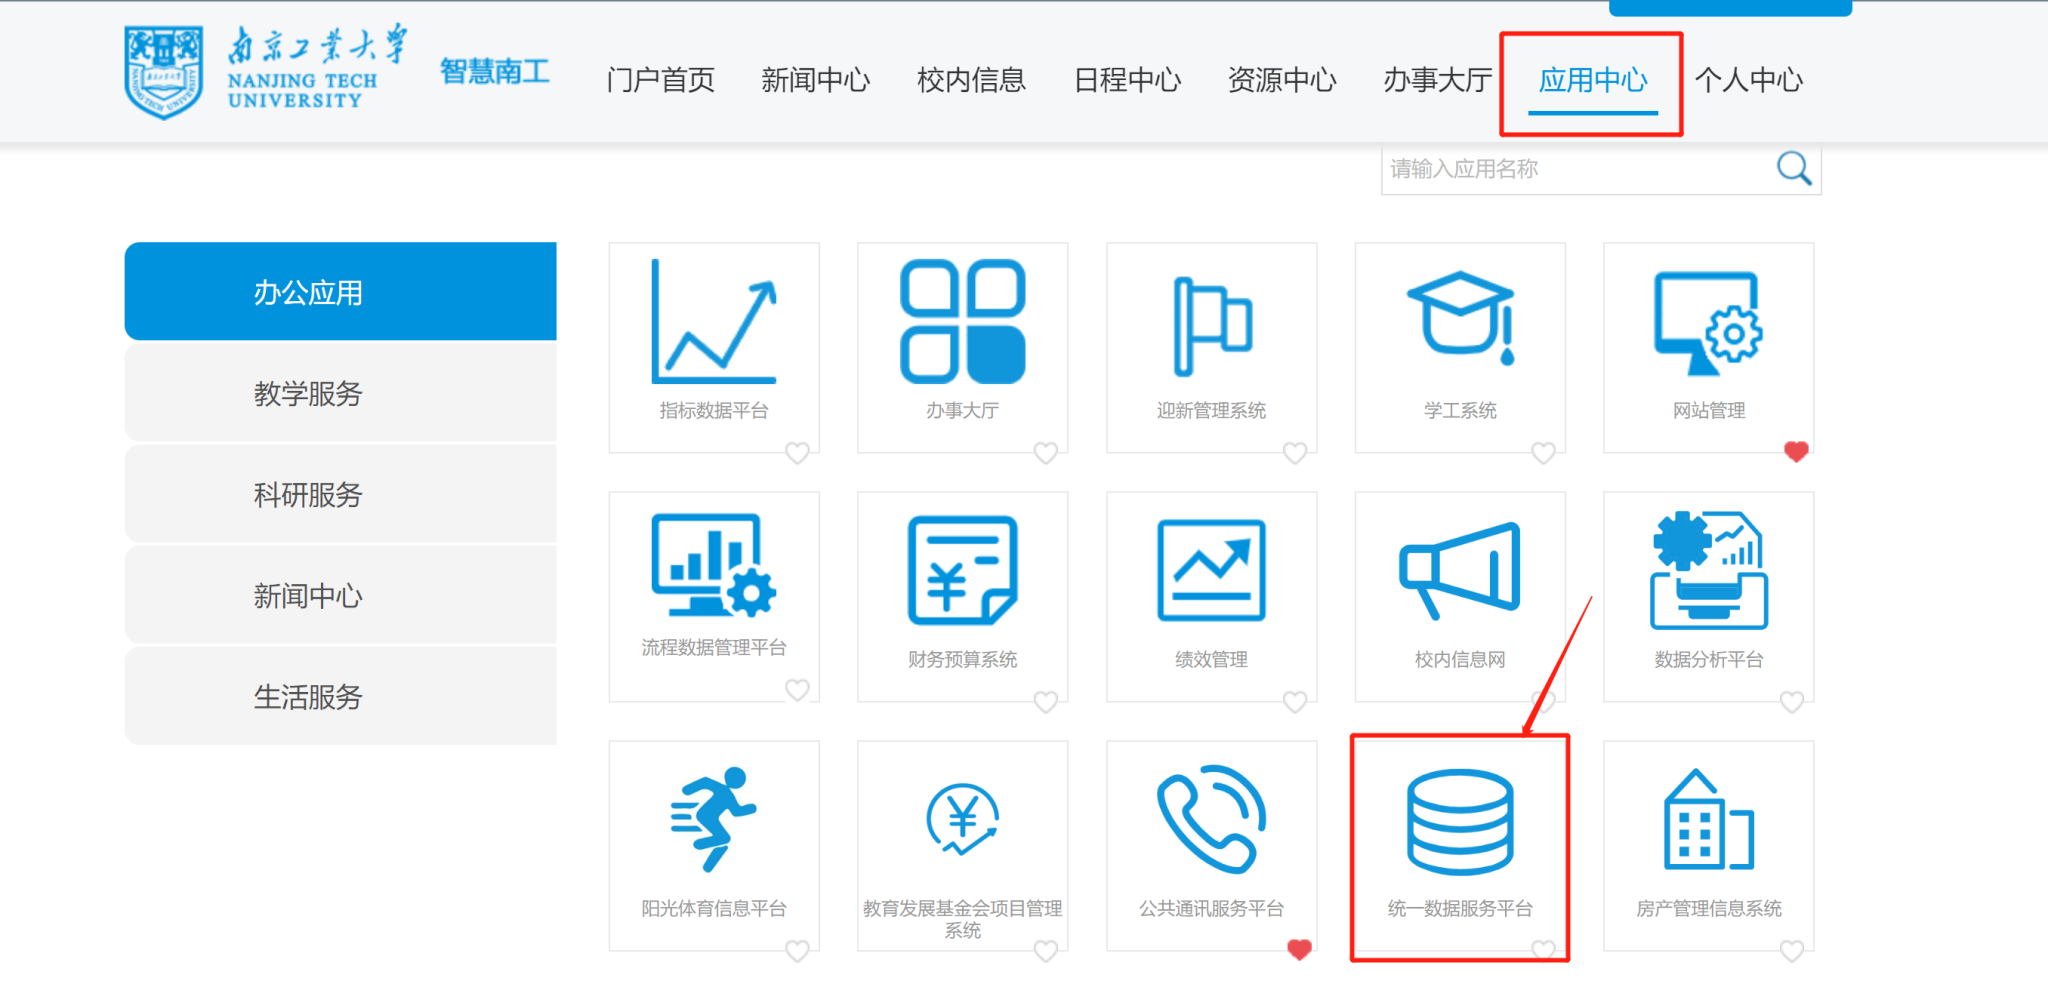Open the 阳光体育信息平台 runner icon
Image resolution: width=2048 pixels, height=984 pixels.
(714, 819)
